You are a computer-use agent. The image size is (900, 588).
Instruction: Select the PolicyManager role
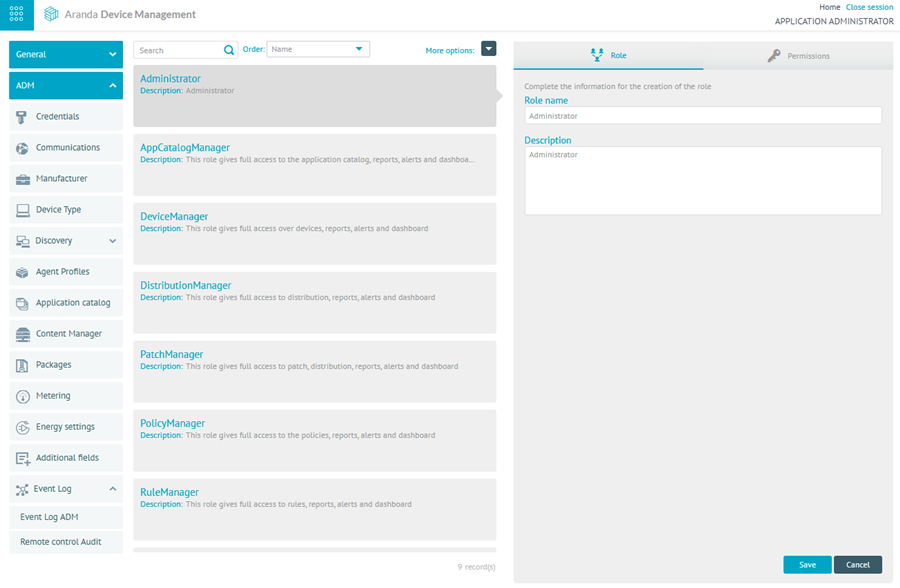[315, 440]
